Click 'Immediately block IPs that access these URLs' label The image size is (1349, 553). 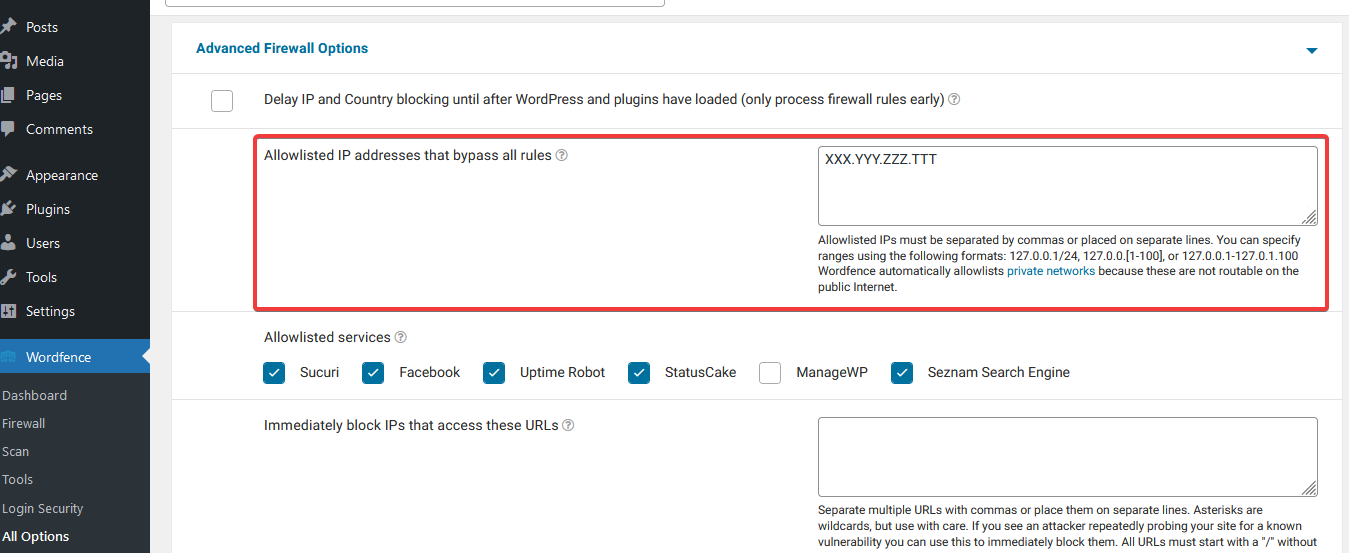411,425
